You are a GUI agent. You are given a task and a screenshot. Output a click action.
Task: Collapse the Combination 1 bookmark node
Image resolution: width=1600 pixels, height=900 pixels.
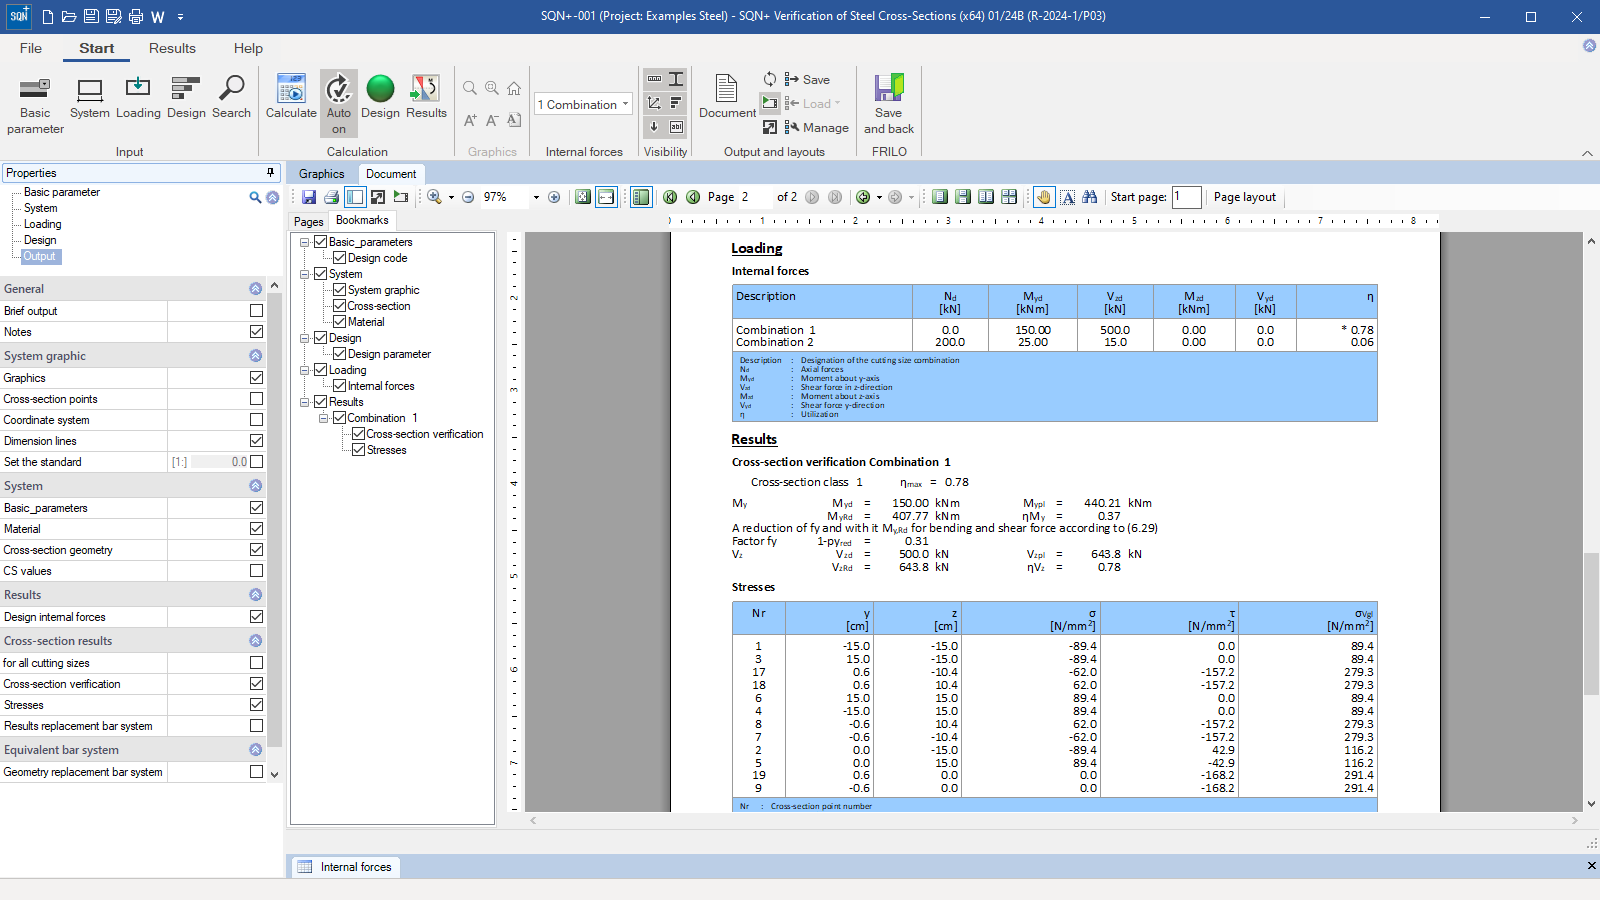coord(324,418)
